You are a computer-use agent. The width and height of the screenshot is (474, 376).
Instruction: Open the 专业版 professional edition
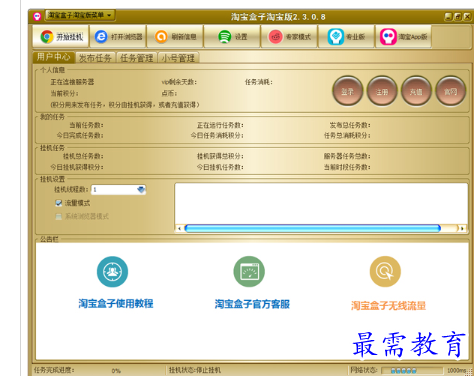pyautogui.click(x=346, y=36)
